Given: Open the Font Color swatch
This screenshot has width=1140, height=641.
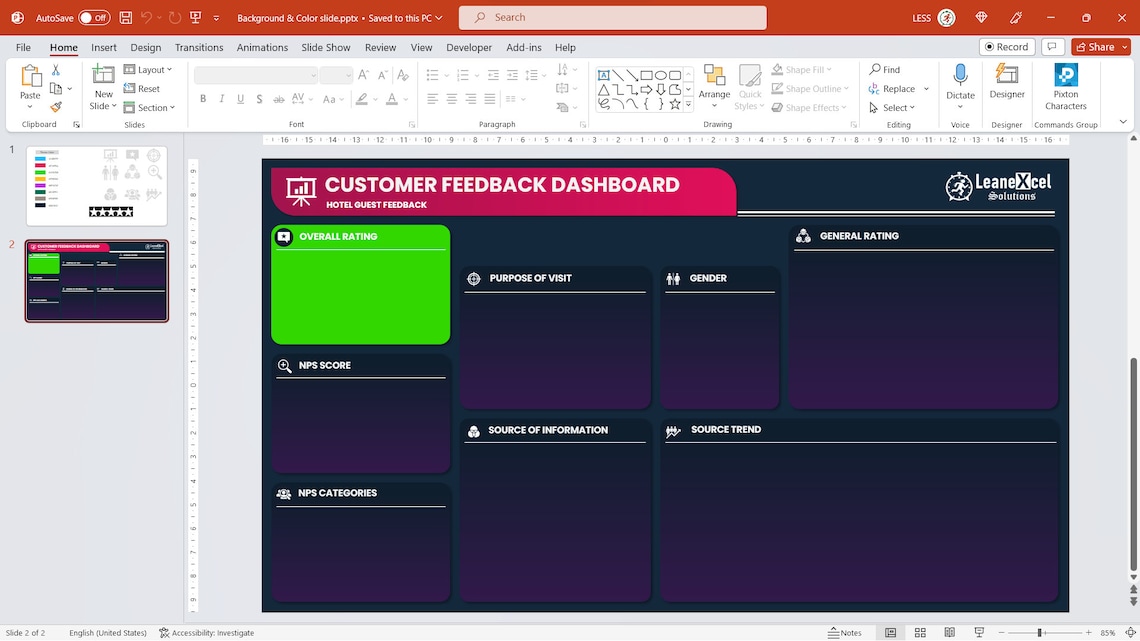Looking at the screenshot, I should tap(393, 98).
